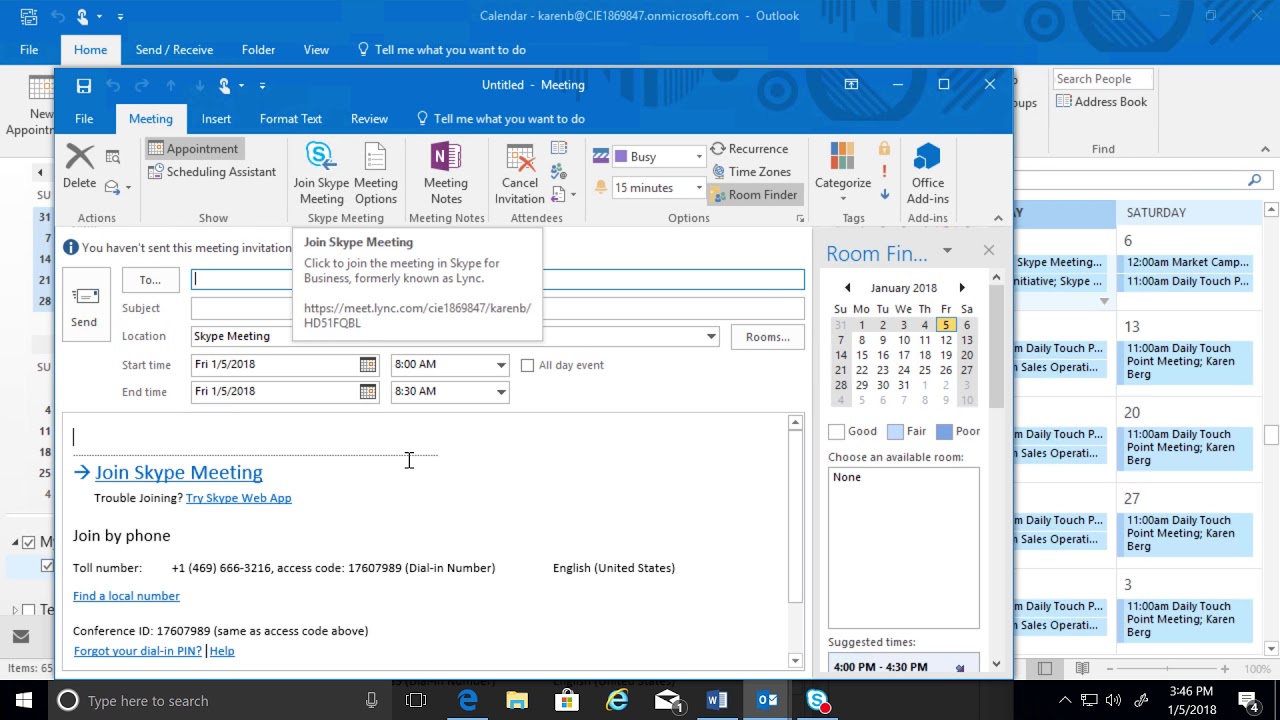Save the meeting with the disk icon

click(84, 86)
